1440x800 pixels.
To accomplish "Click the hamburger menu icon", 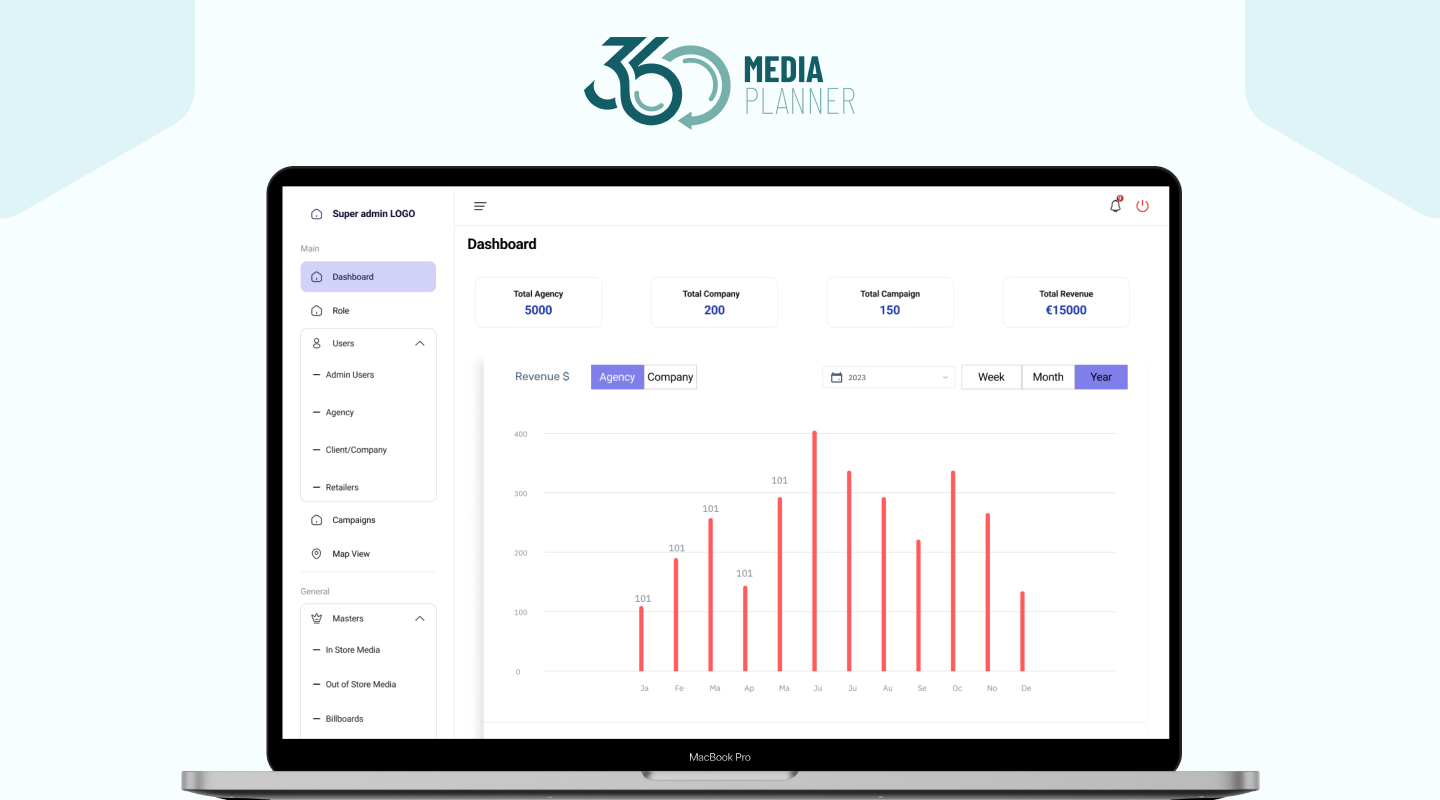I will coord(480,207).
